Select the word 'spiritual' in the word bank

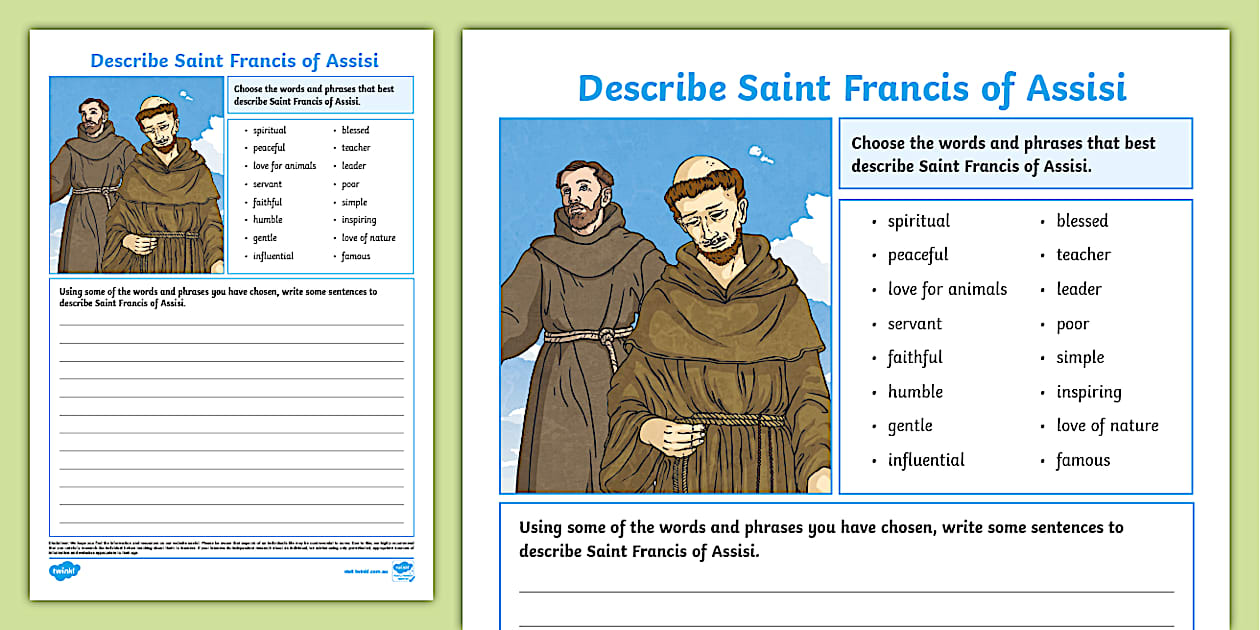917,220
